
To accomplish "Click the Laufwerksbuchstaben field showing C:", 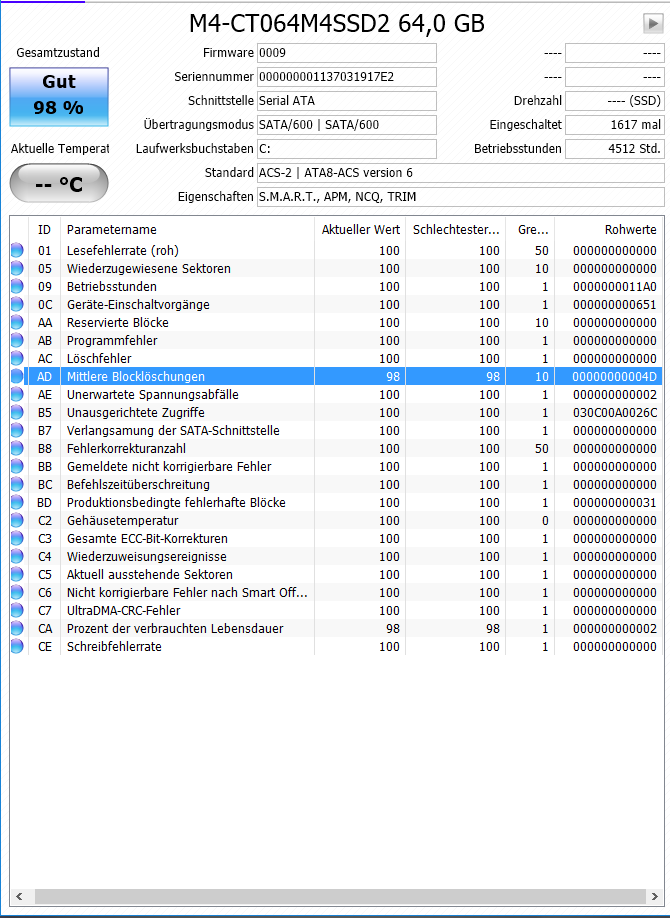I will click(347, 149).
